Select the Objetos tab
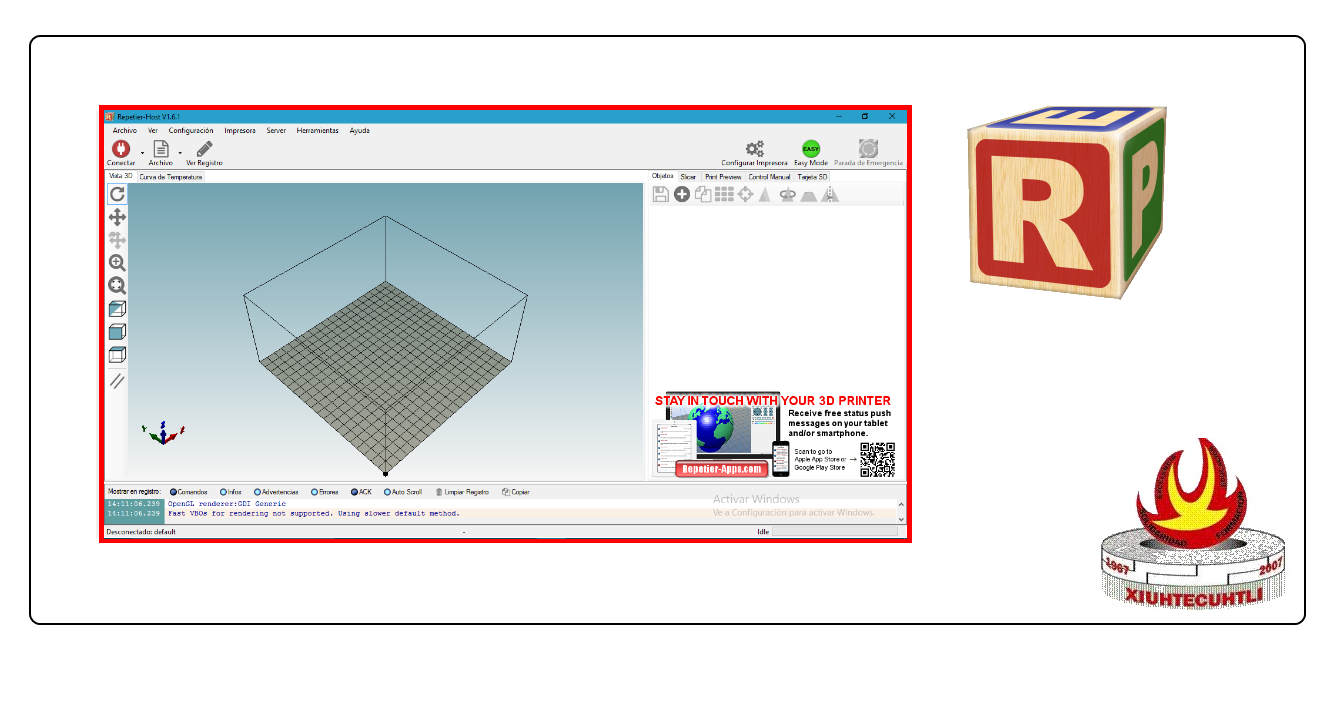Screen dimensions: 1340x722 [x=663, y=176]
